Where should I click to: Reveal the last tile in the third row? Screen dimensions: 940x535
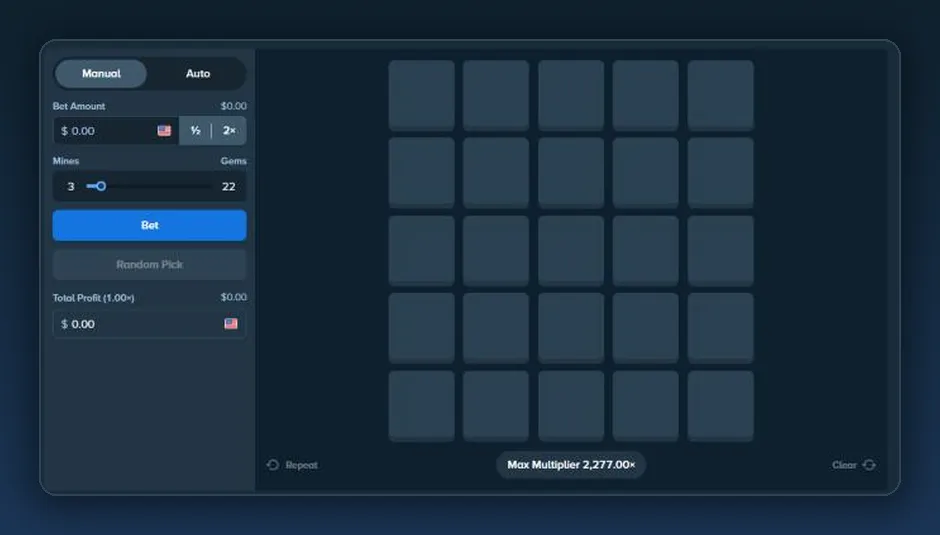point(721,251)
